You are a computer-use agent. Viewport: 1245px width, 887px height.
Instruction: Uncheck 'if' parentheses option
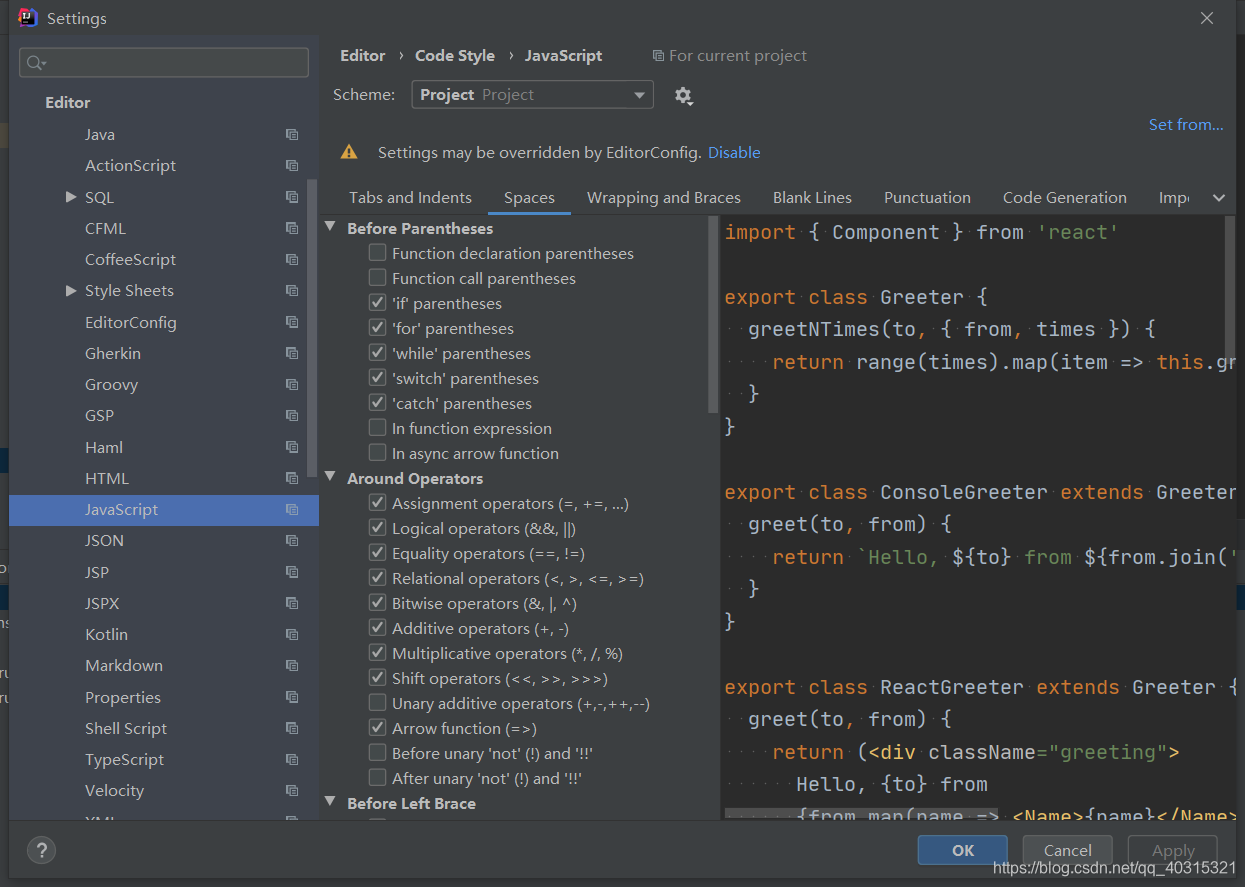pyautogui.click(x=377, y=303)
